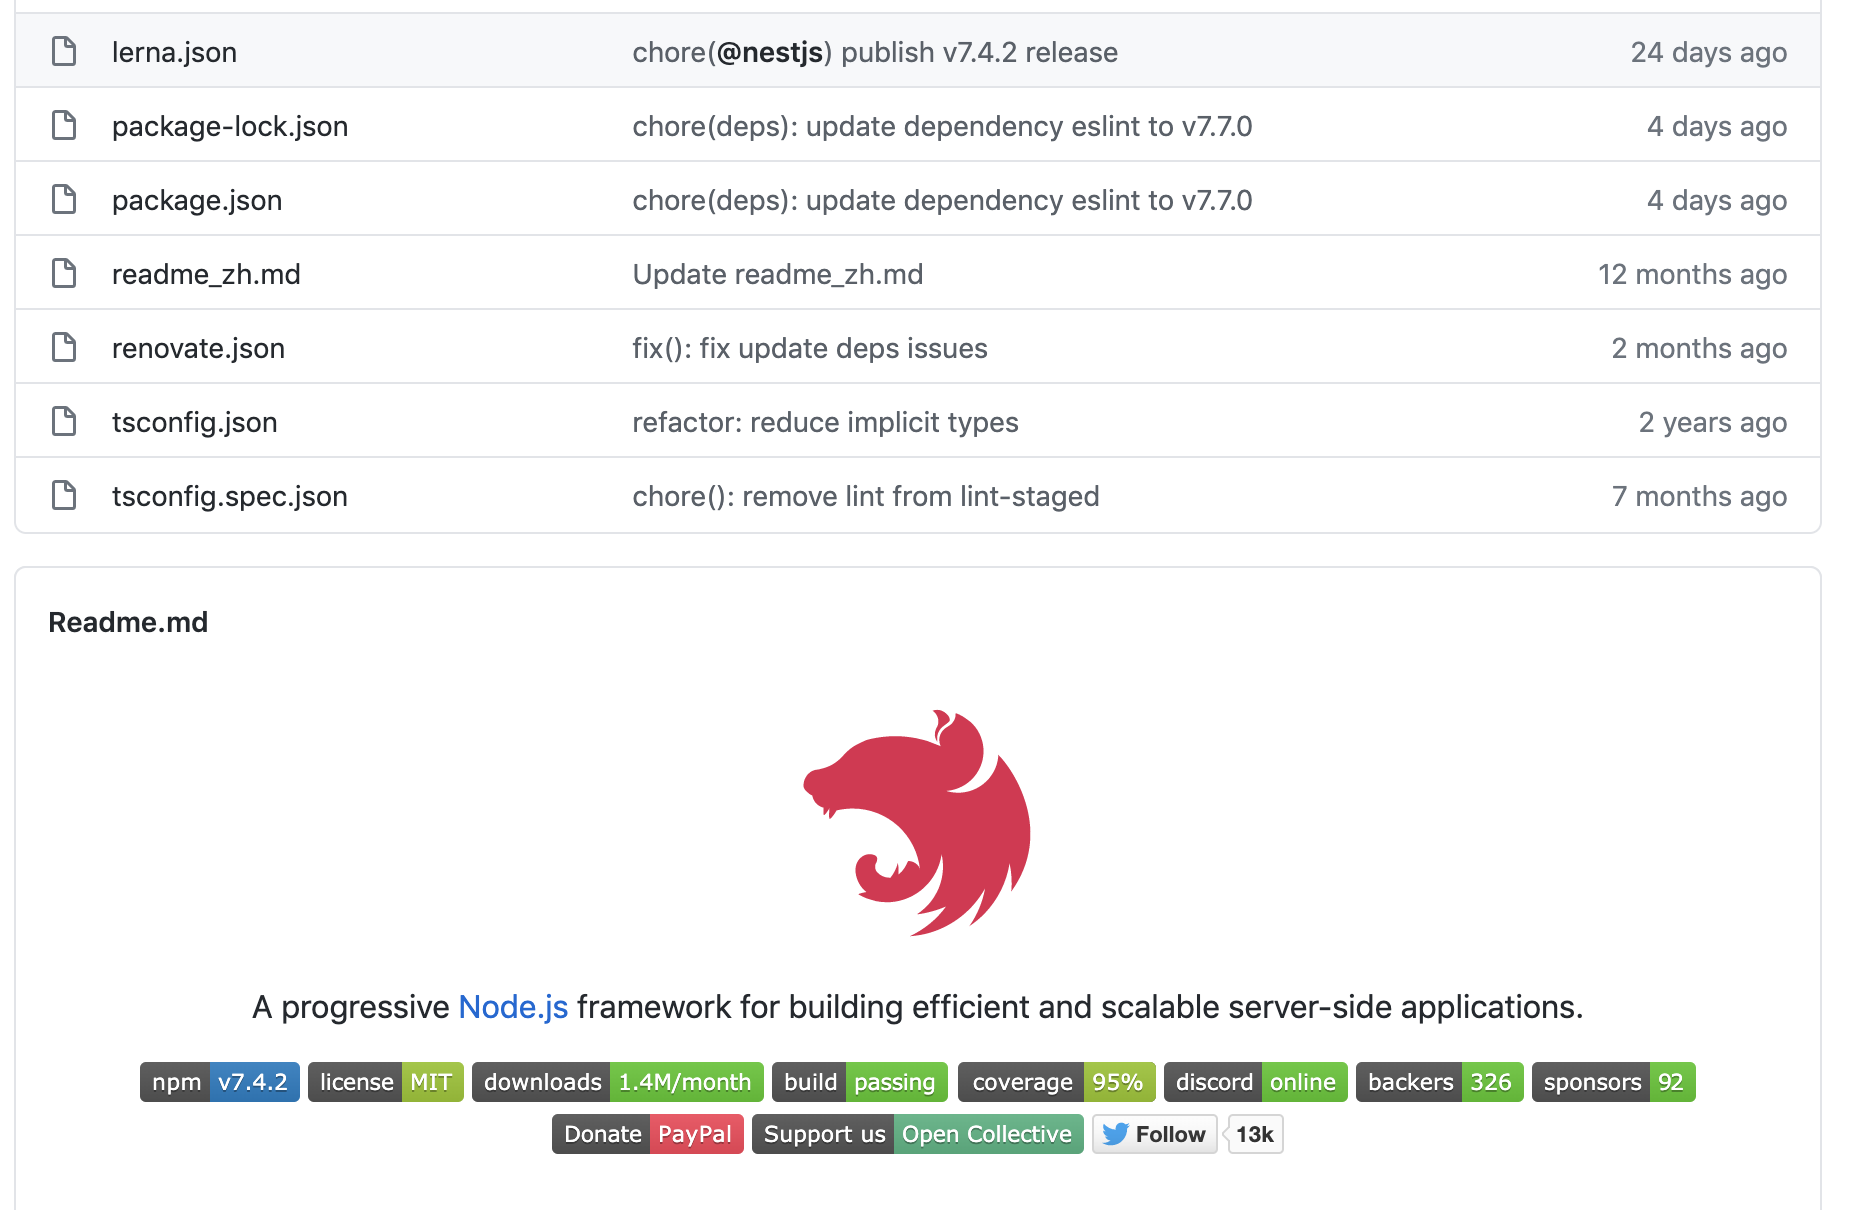Click the build passing badge

click(860, 1082)
